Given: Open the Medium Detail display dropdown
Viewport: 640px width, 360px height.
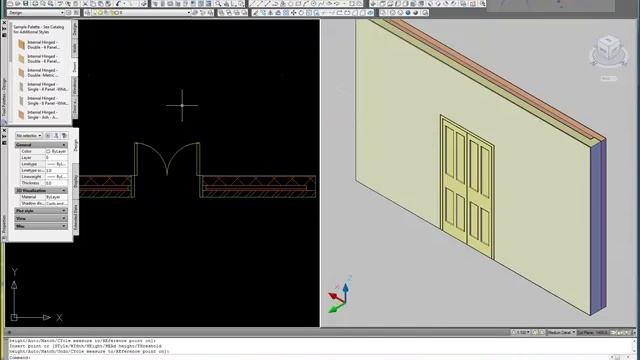Looking at the screenshot, I should [x=561, y=333].
